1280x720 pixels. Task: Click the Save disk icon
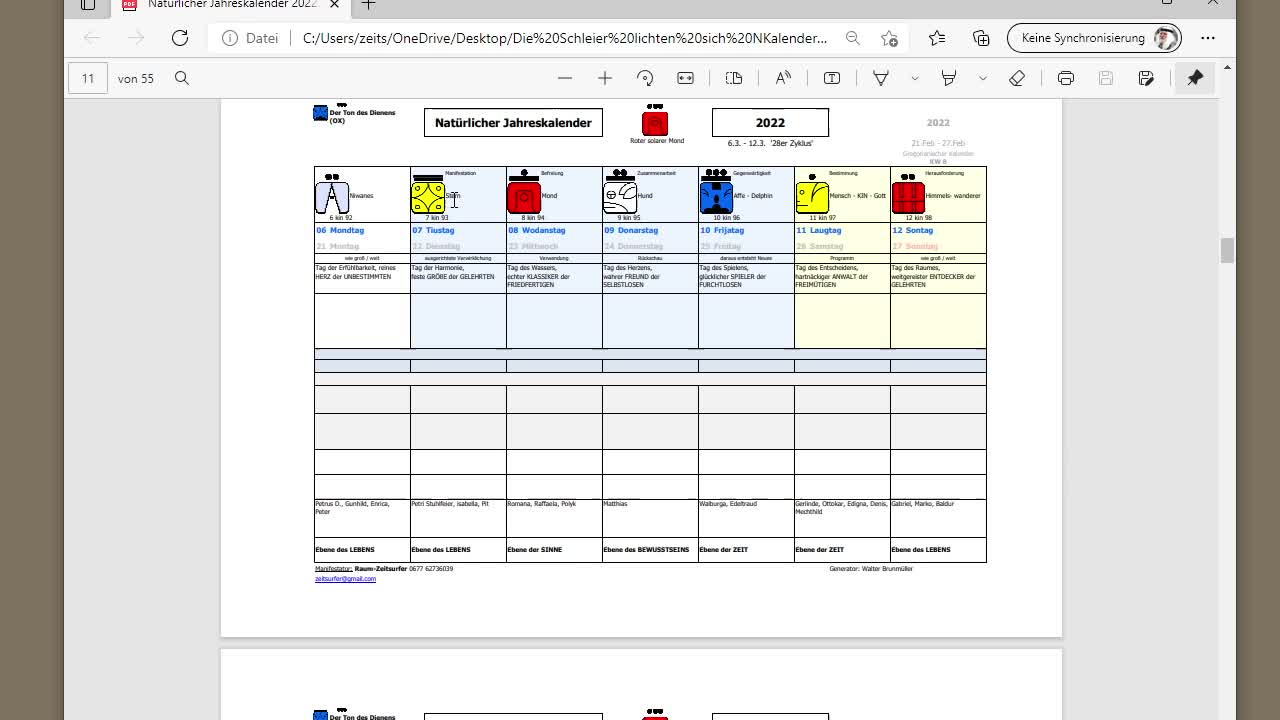point(1106,78)
